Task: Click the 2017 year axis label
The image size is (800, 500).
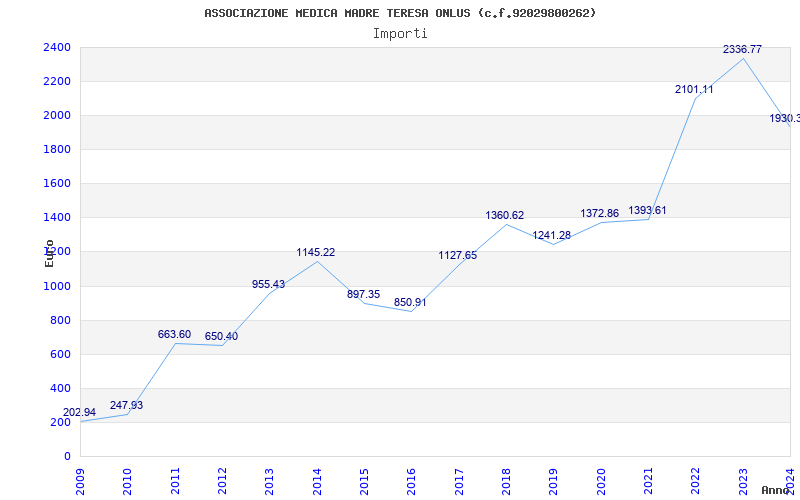Action: [x=459, y=481]
